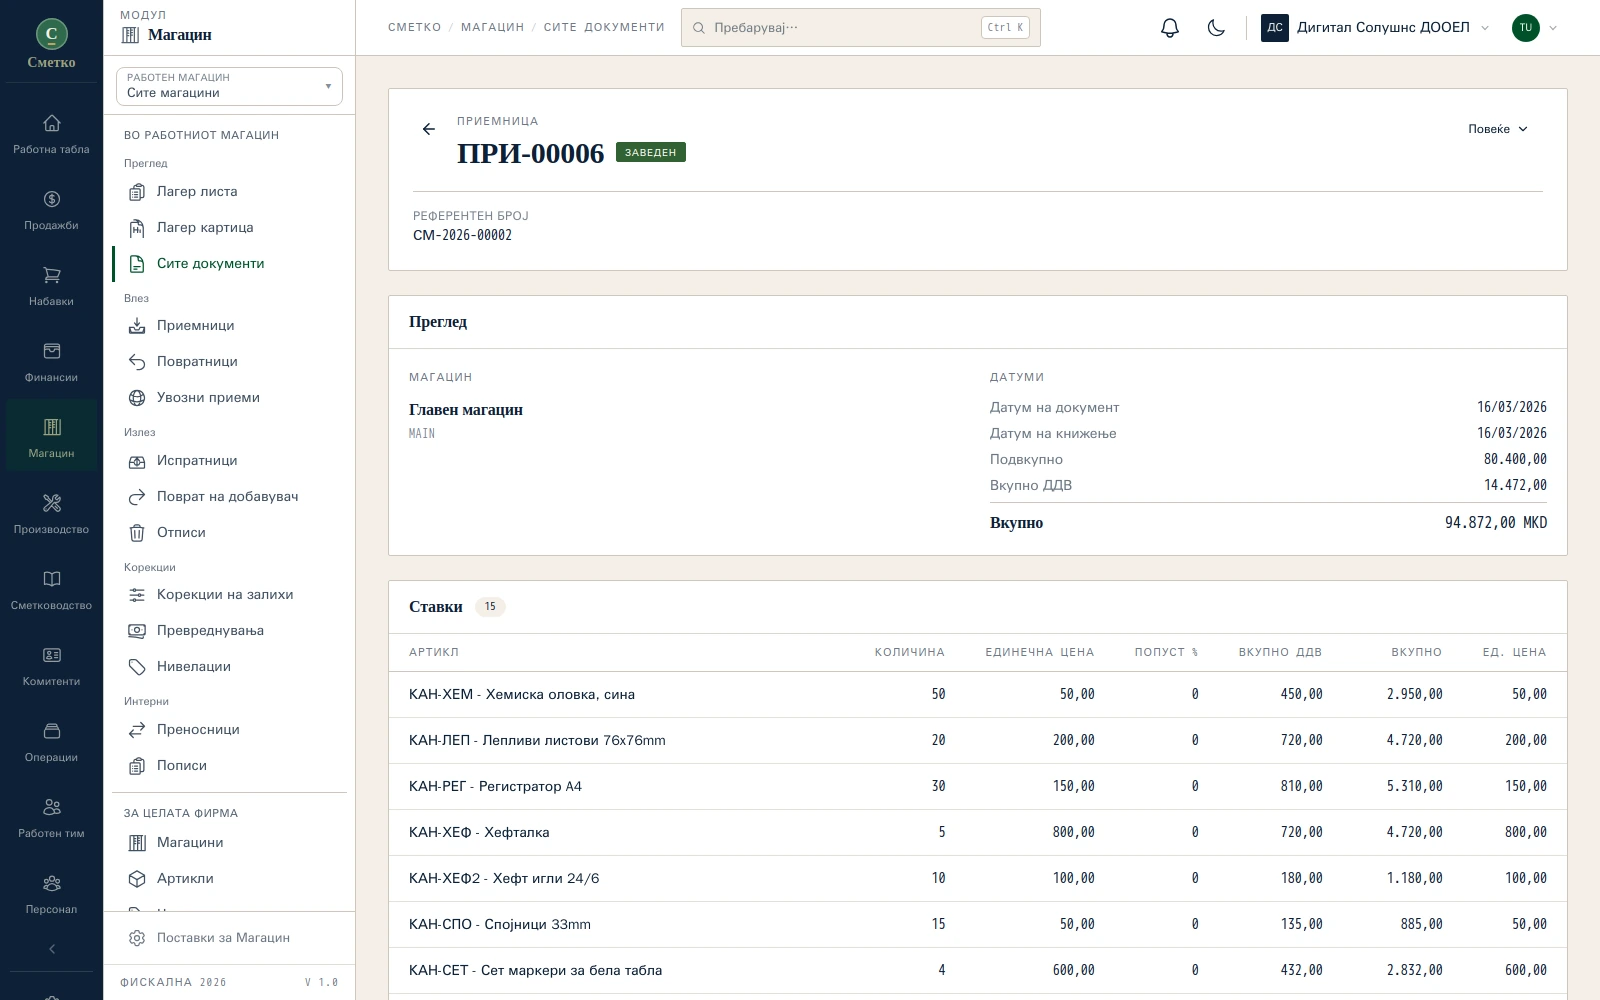The width and height of the screenshot is (1600, 1000).
Task: Open Работна табла from the main sidebar
Action: (x=51, y=134)
